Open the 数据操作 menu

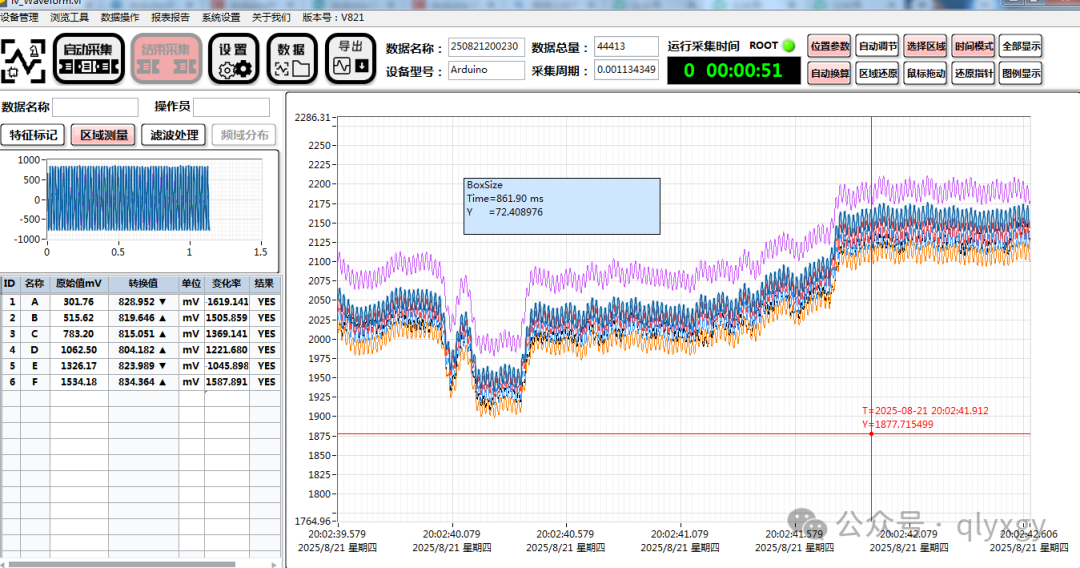(120, 17)
